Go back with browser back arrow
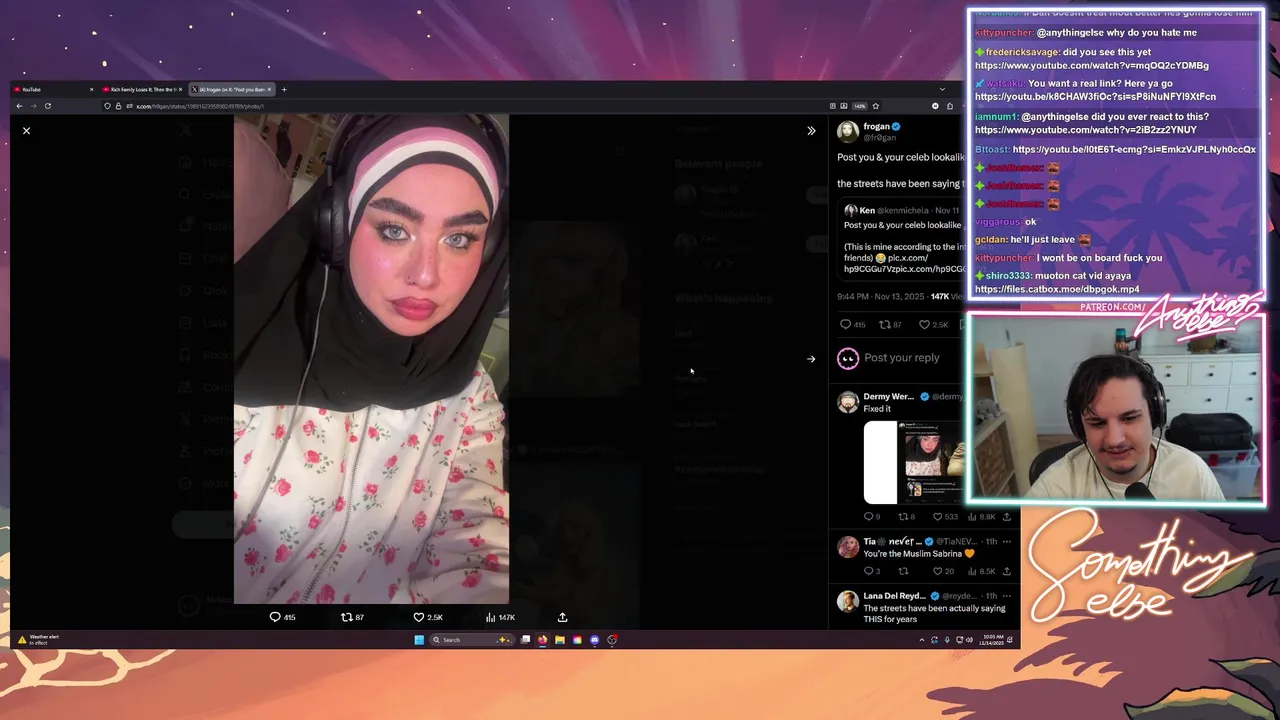1280x720 pixels. 18,106
